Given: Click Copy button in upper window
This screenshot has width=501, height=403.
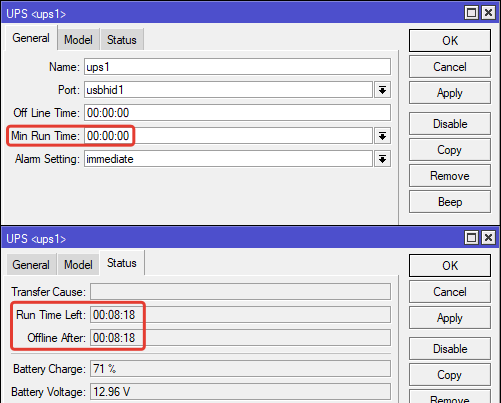Looking at the screenshot, I should pyautogui.click(x=450, y=150).
